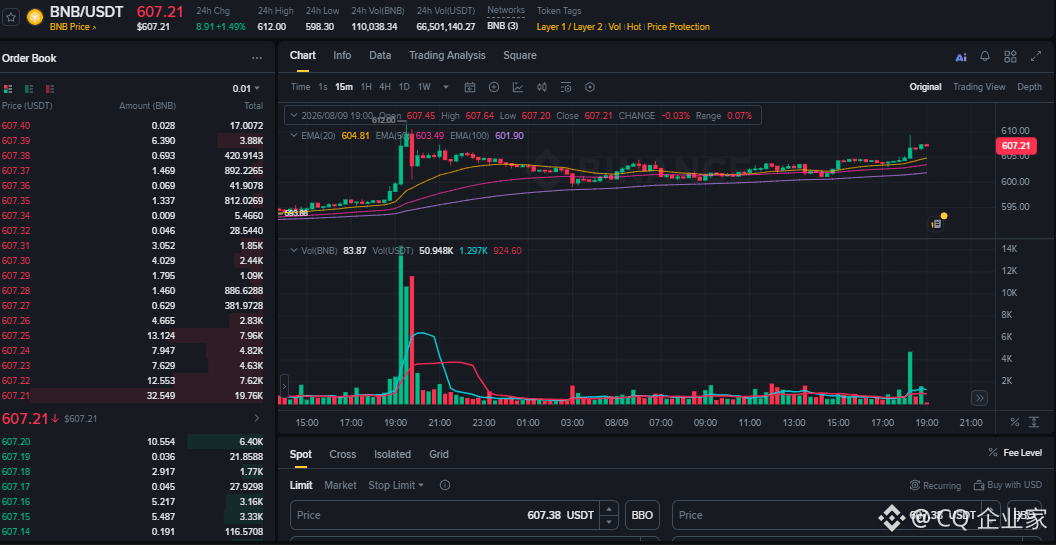The height and width of the screenshot is (545, 1056).
Task: Switch to the Chart tab
Action: [x=302, y=55]
